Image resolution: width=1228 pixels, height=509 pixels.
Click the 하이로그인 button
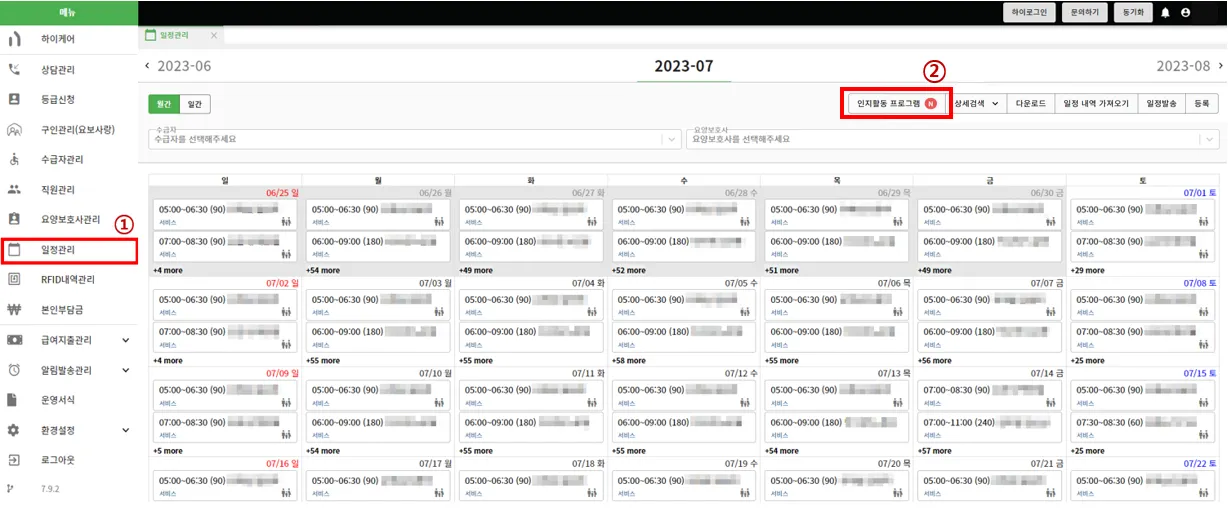[x=1030, y=13]
